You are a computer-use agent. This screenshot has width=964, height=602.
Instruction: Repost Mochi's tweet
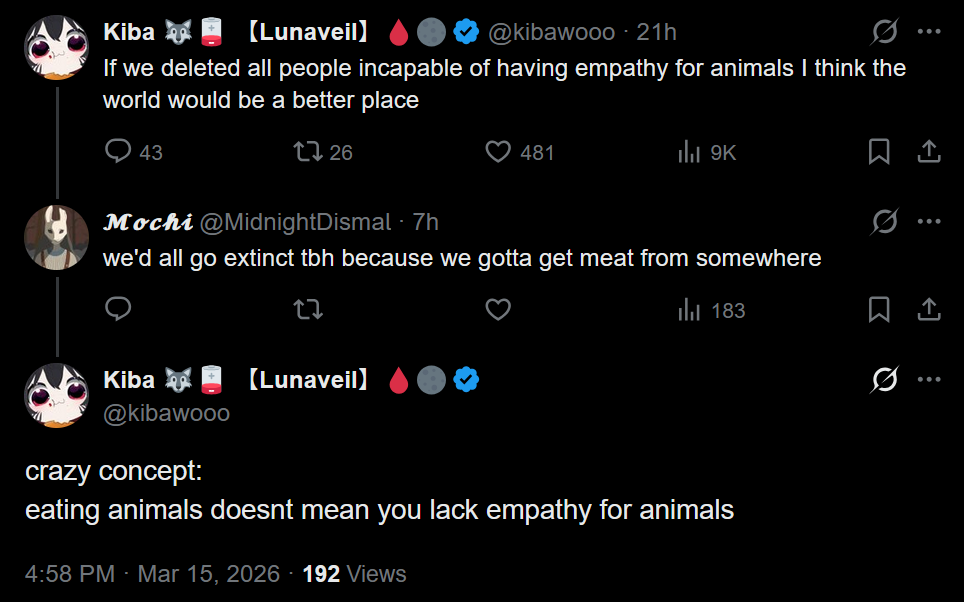[306, 310]
